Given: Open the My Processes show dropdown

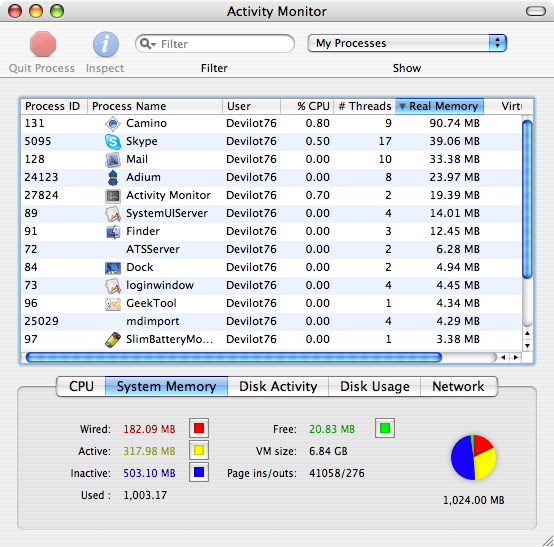Looking at the screenshot, I should pos(407,43).
